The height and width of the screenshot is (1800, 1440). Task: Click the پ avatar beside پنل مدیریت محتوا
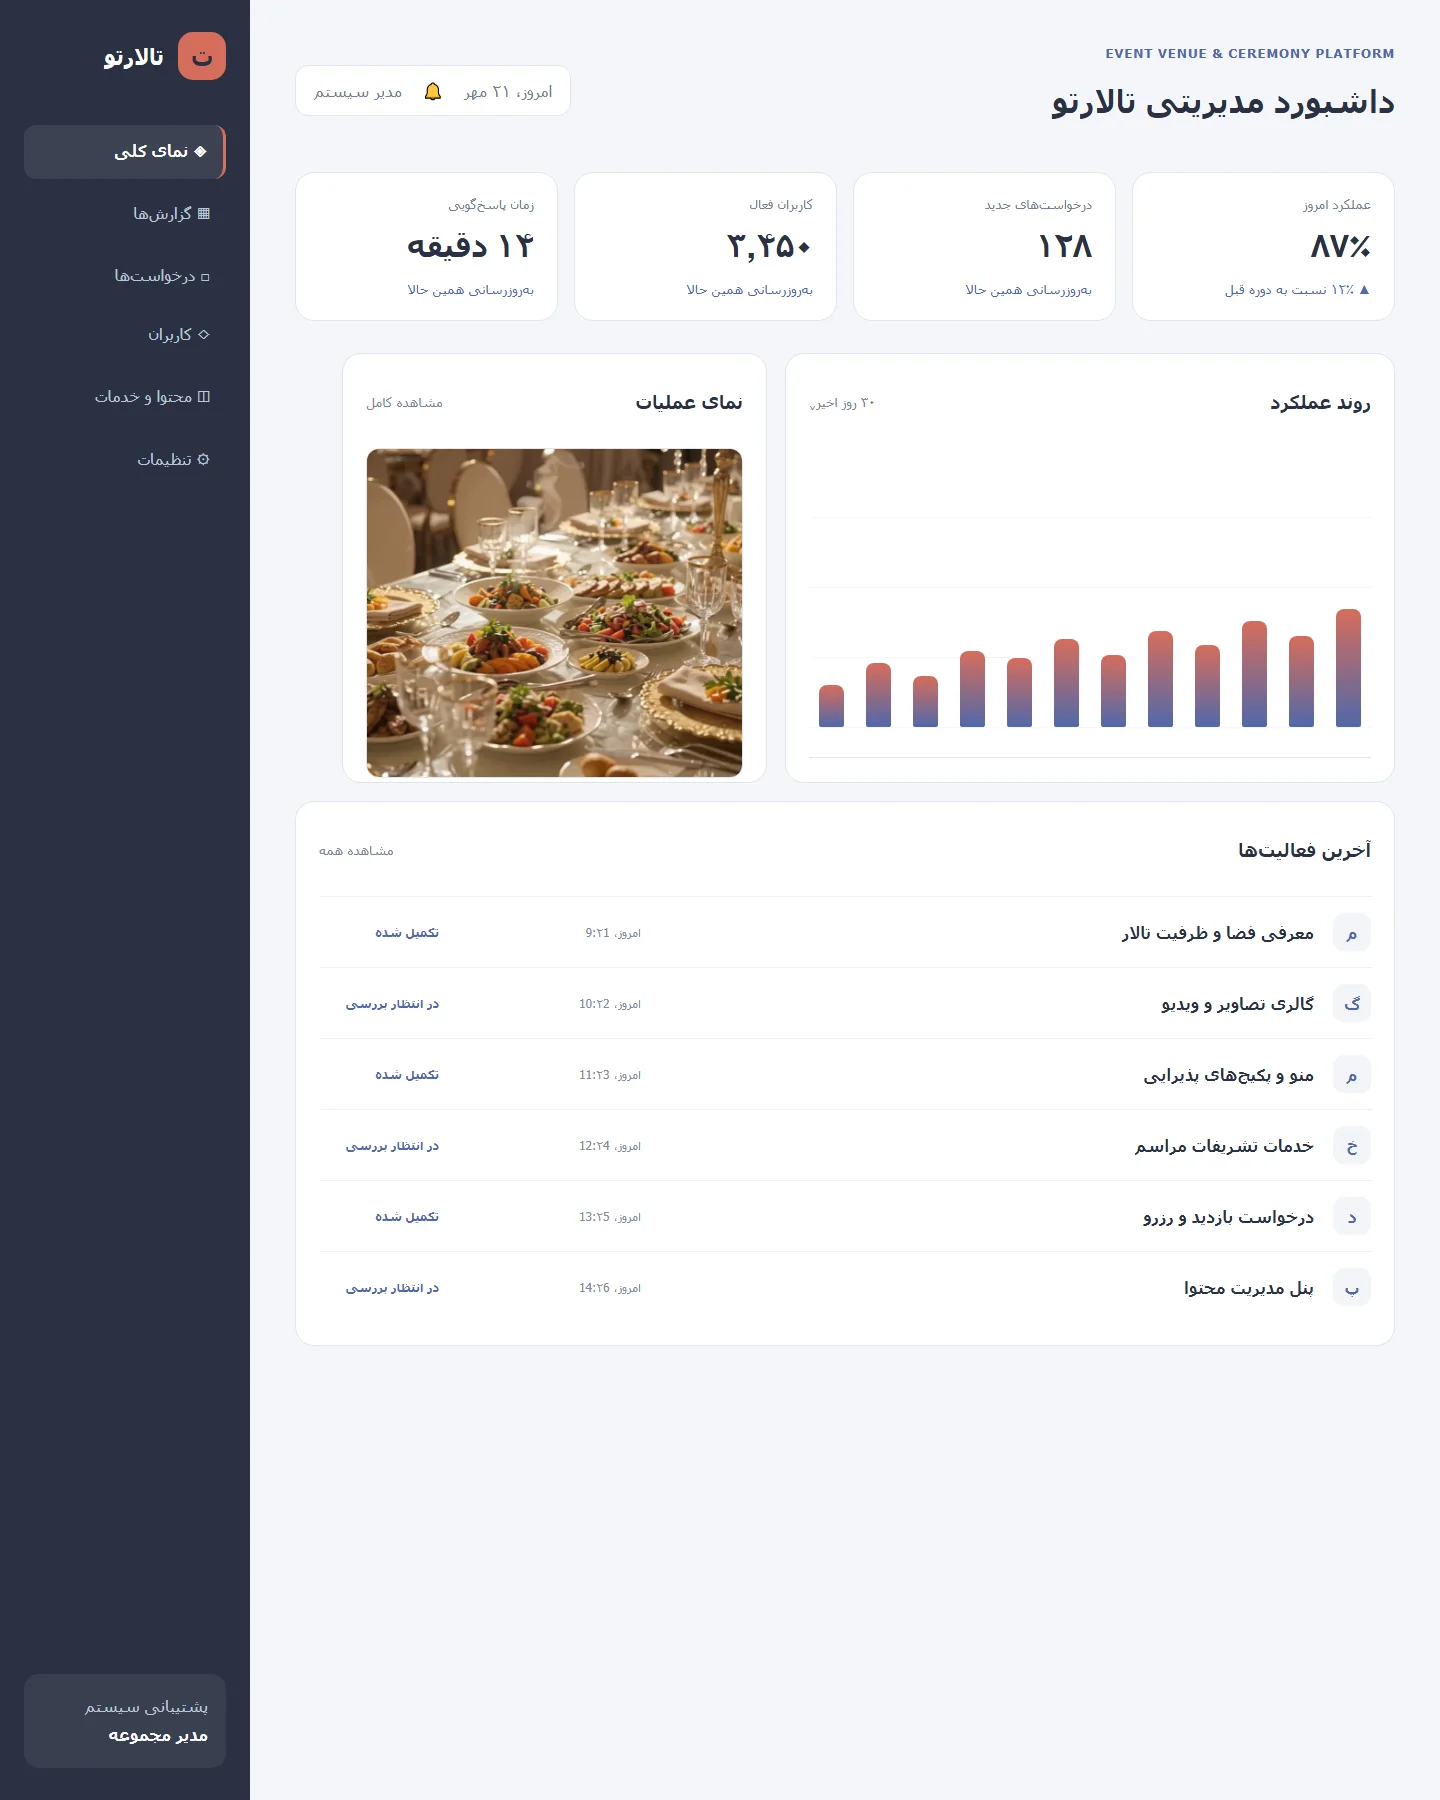pos(1352,1288)
